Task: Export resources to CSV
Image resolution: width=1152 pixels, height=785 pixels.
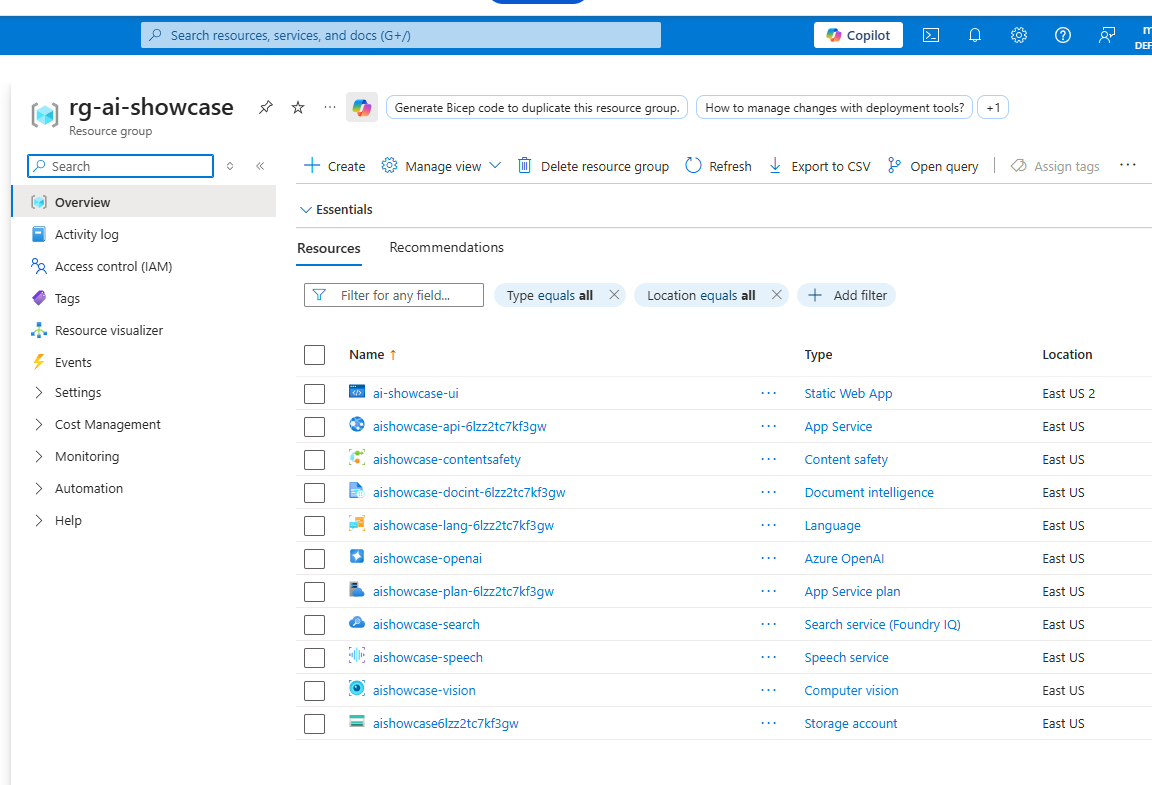Action: tap(819, 166)
